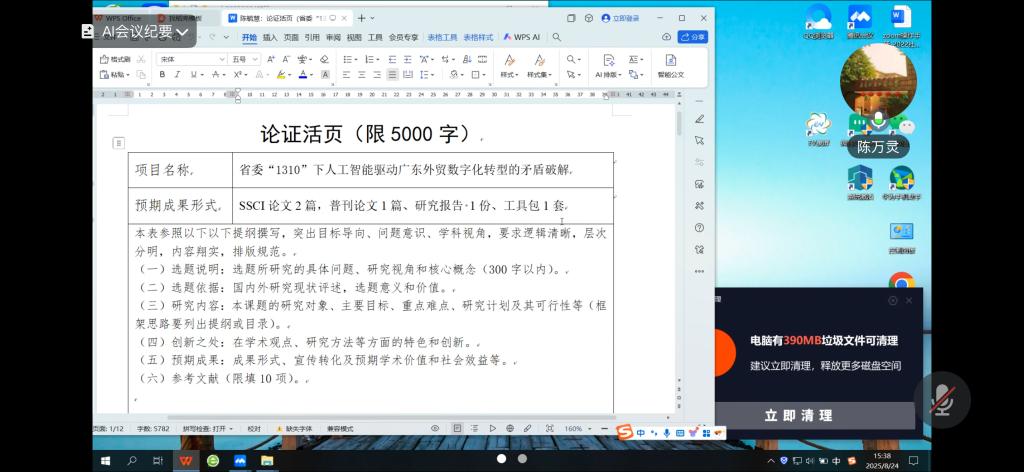Apply italic formatting to text
Image resolution: width=1024 pixels, height=472 pixels.
tap(177, 75)
